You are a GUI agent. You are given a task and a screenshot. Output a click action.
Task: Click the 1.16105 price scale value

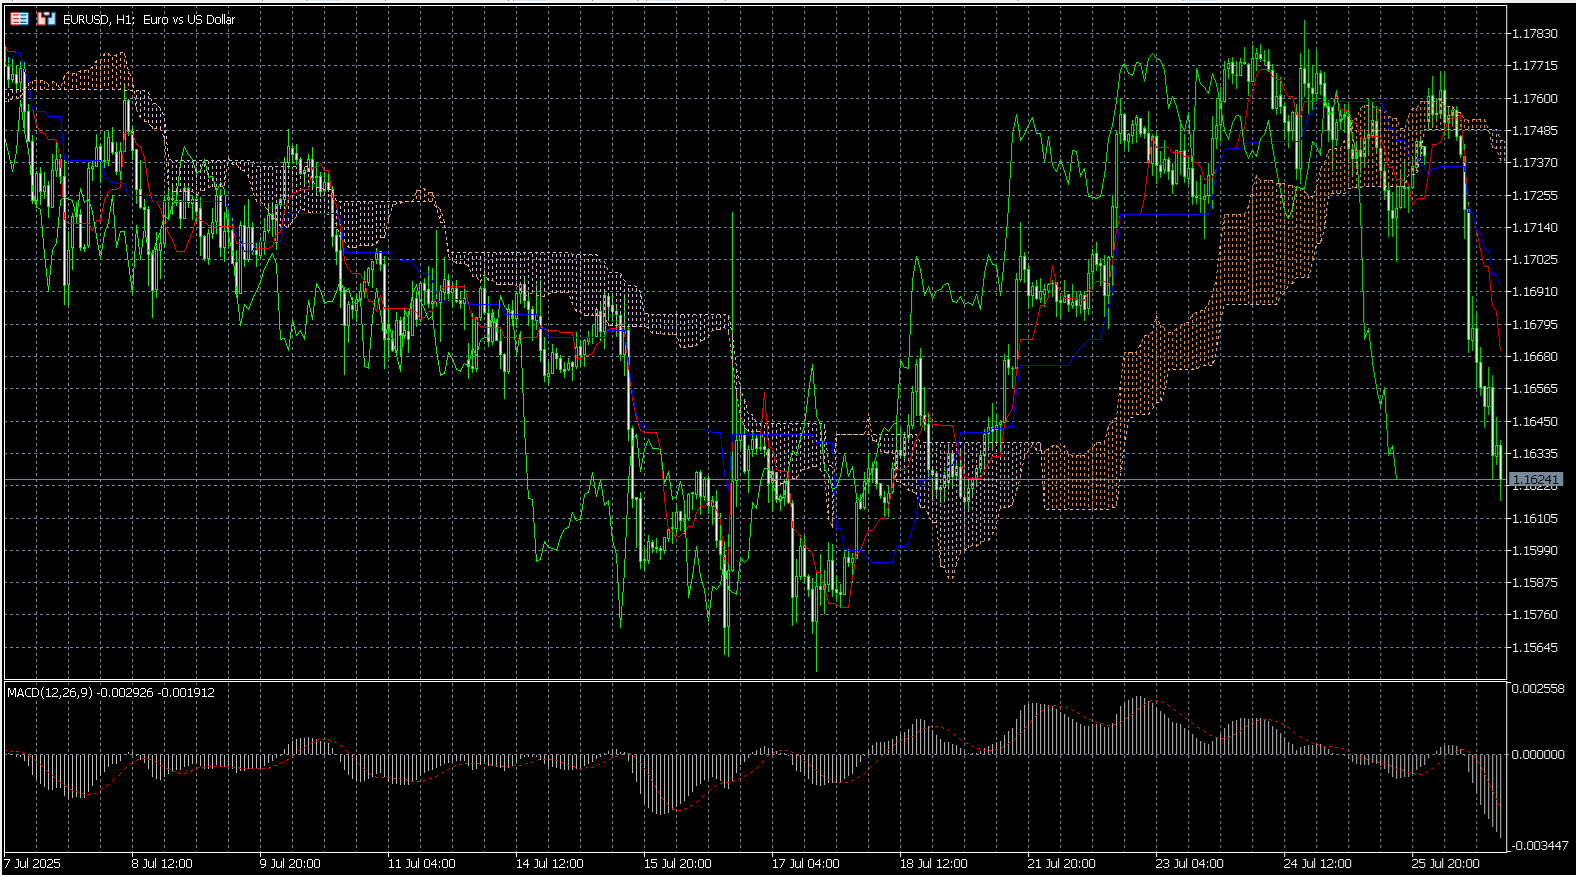[x=1535, y=518]
